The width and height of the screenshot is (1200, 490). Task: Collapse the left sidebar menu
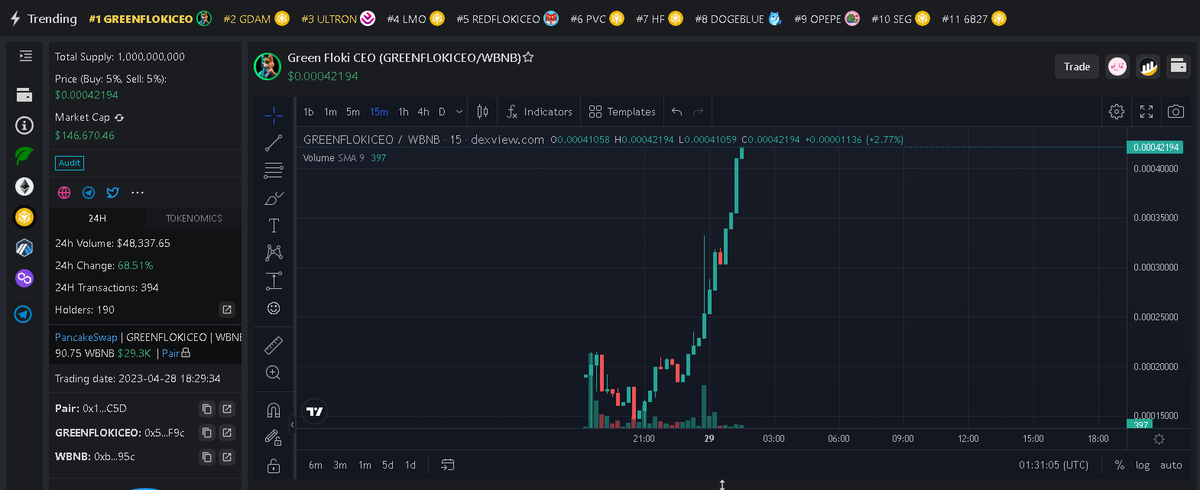click(25, 57)
